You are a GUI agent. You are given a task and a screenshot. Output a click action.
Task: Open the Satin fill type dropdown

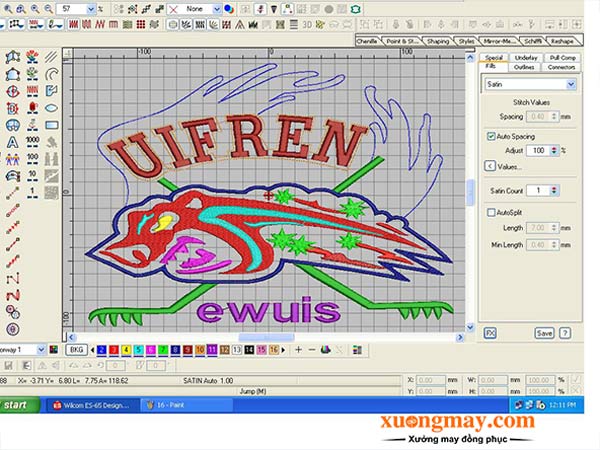tap(571, 85)
